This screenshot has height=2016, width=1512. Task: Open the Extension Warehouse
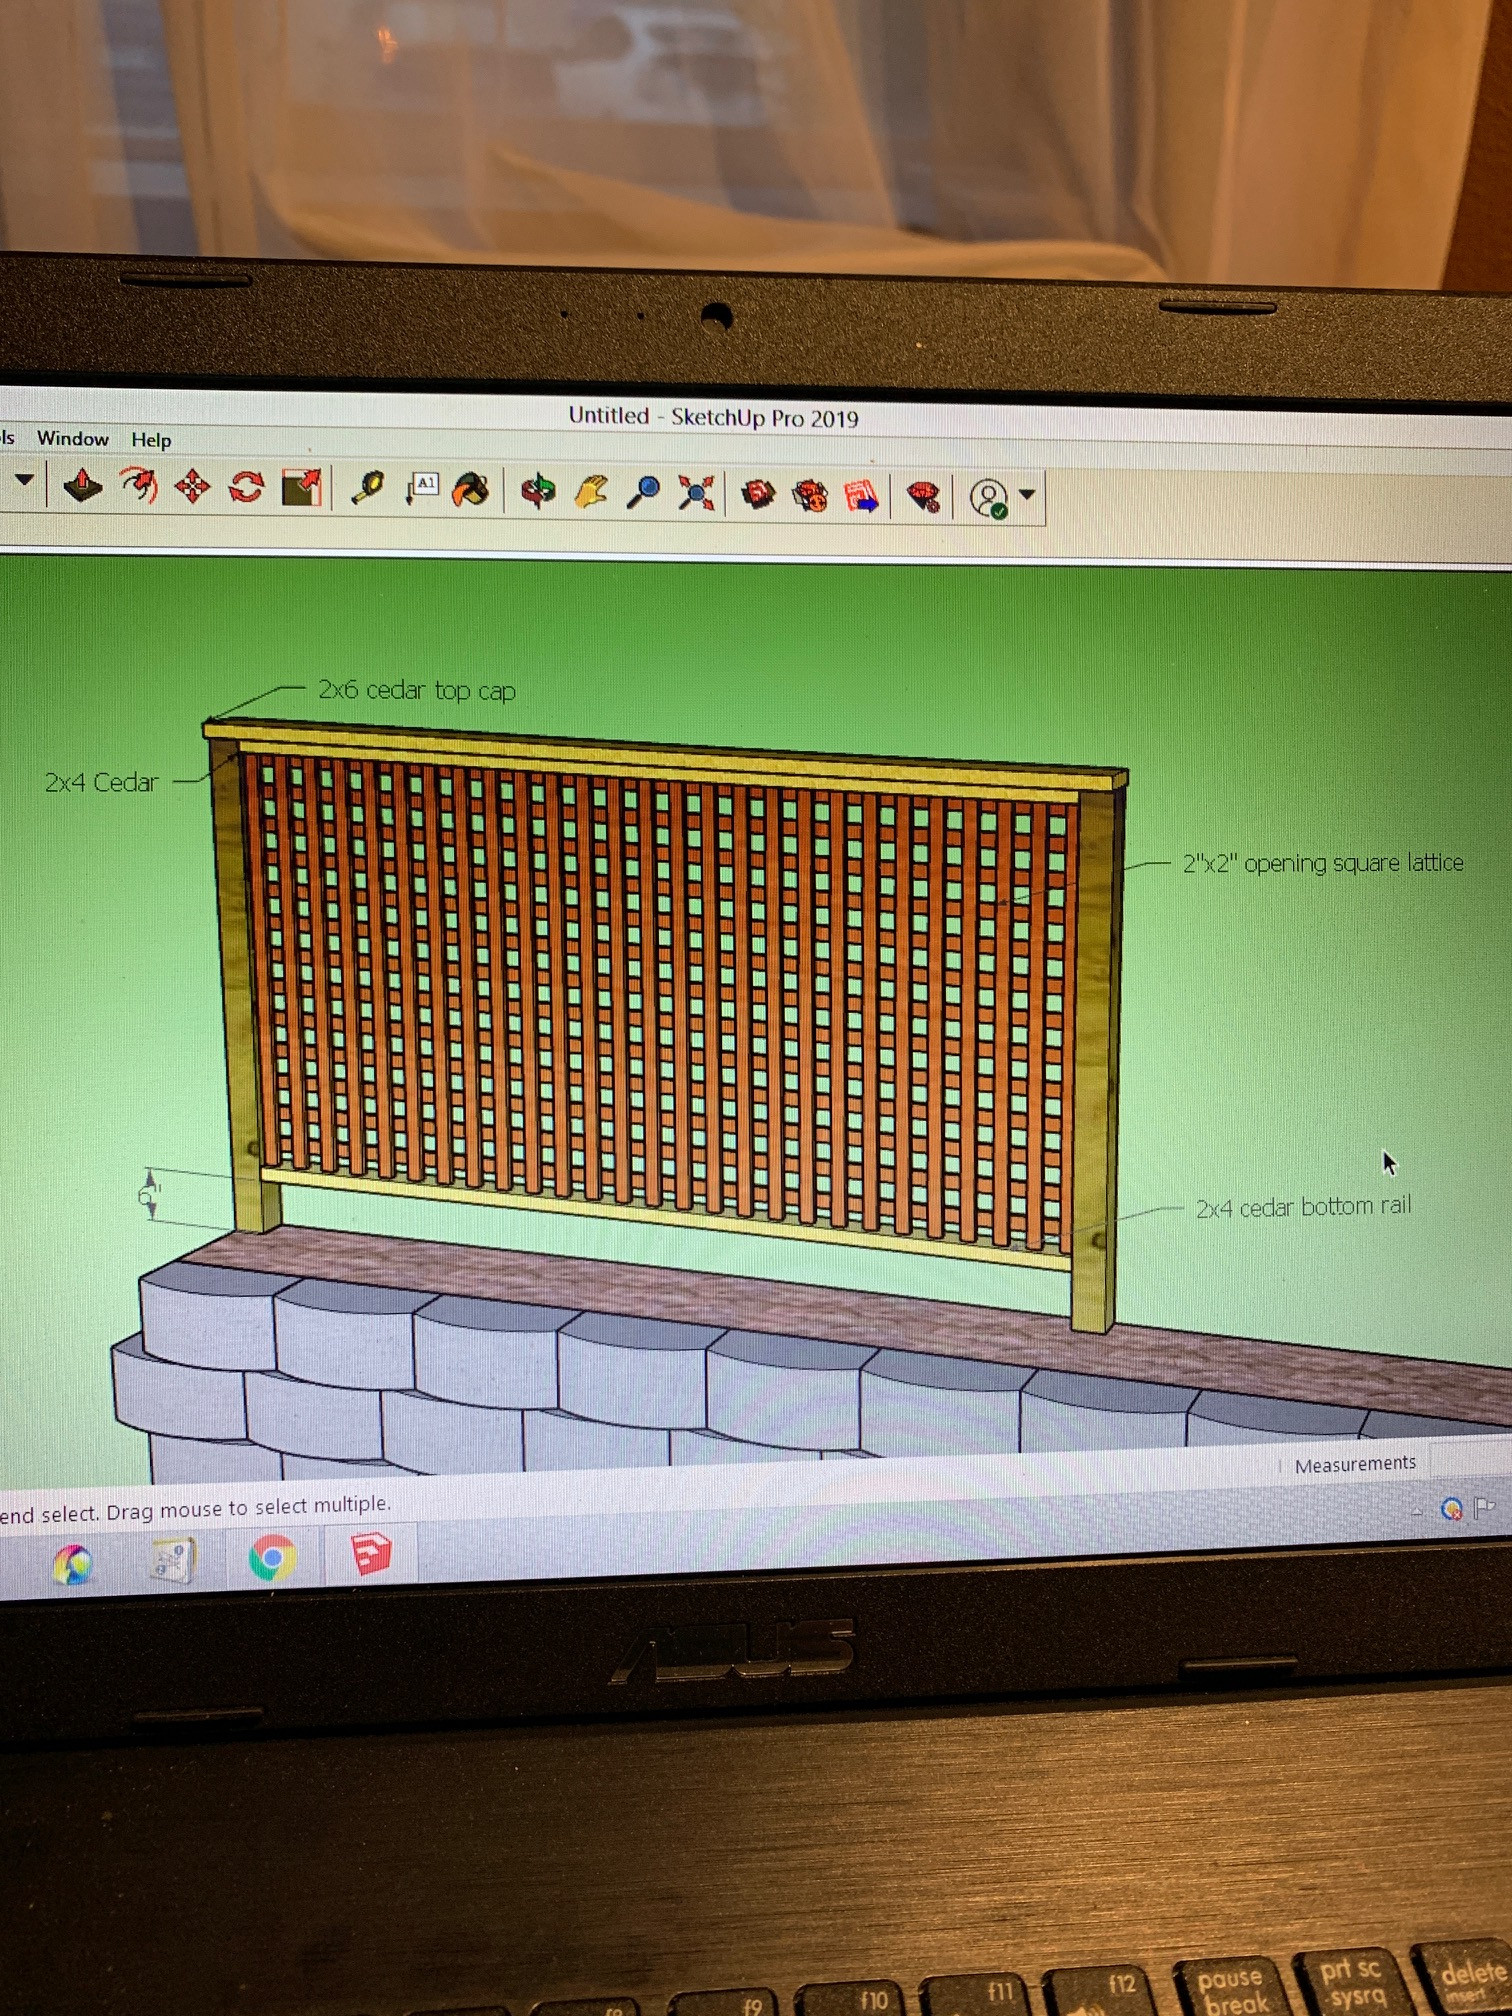click(811, 495)
